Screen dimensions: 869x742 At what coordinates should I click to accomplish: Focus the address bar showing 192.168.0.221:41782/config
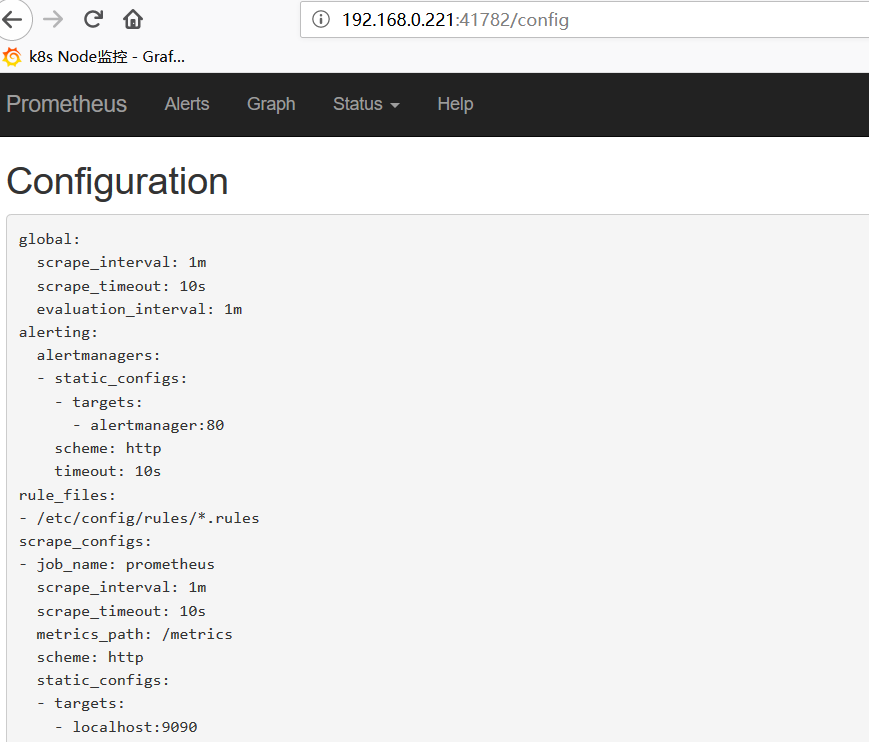[585, 20]
